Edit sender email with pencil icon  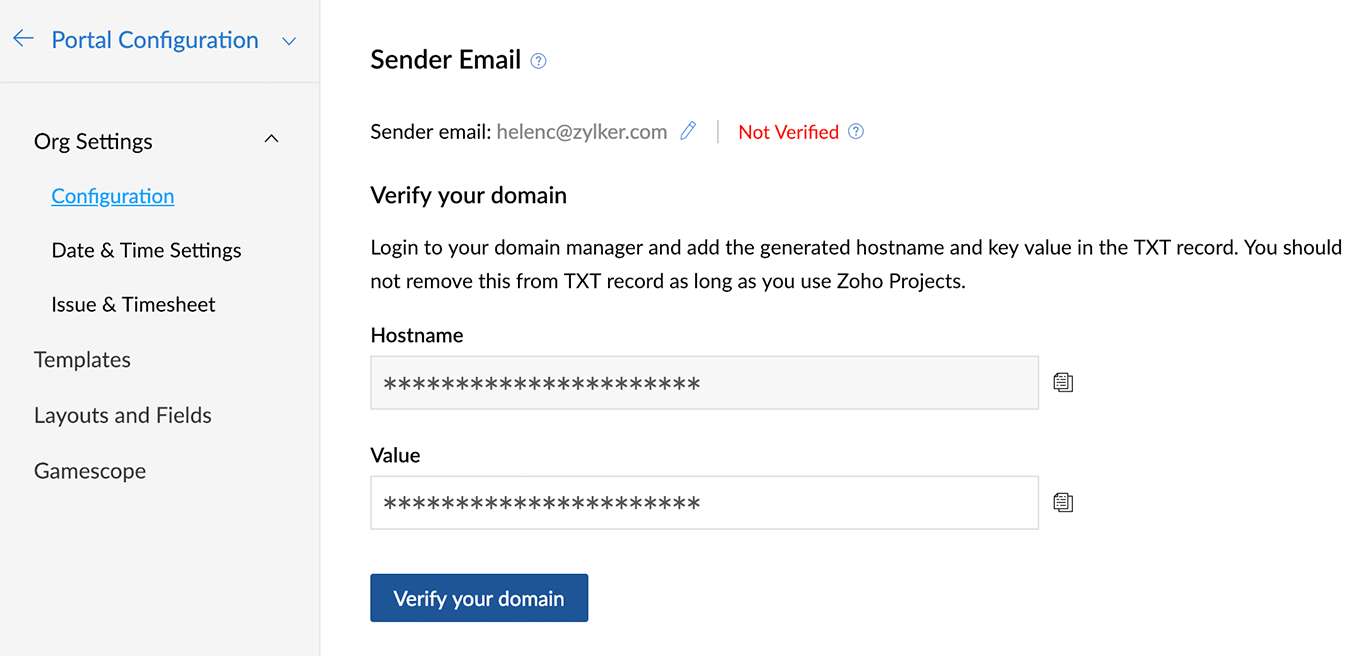pos(688,131)
